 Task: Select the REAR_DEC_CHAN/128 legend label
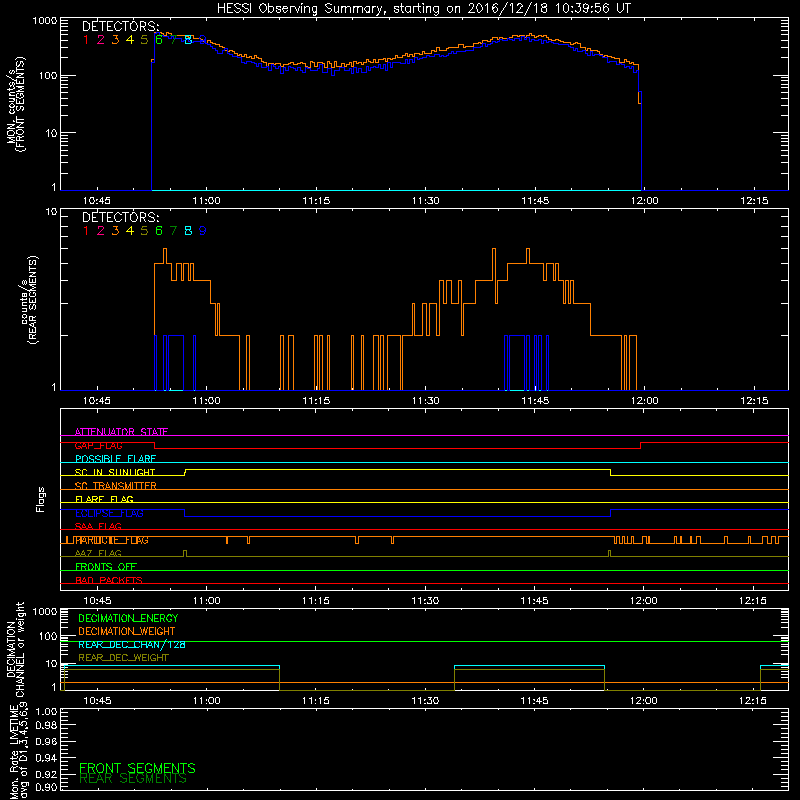132,645
